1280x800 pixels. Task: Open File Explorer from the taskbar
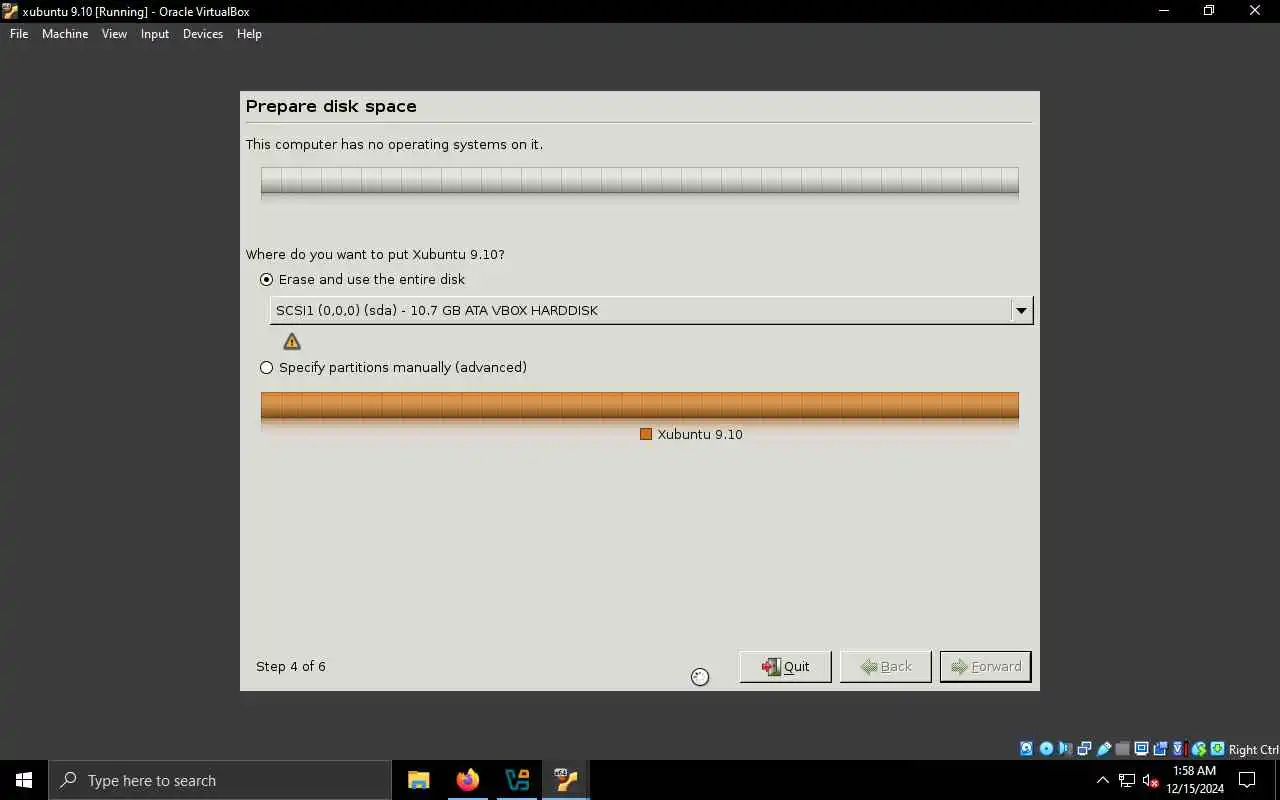pos(419,780)
